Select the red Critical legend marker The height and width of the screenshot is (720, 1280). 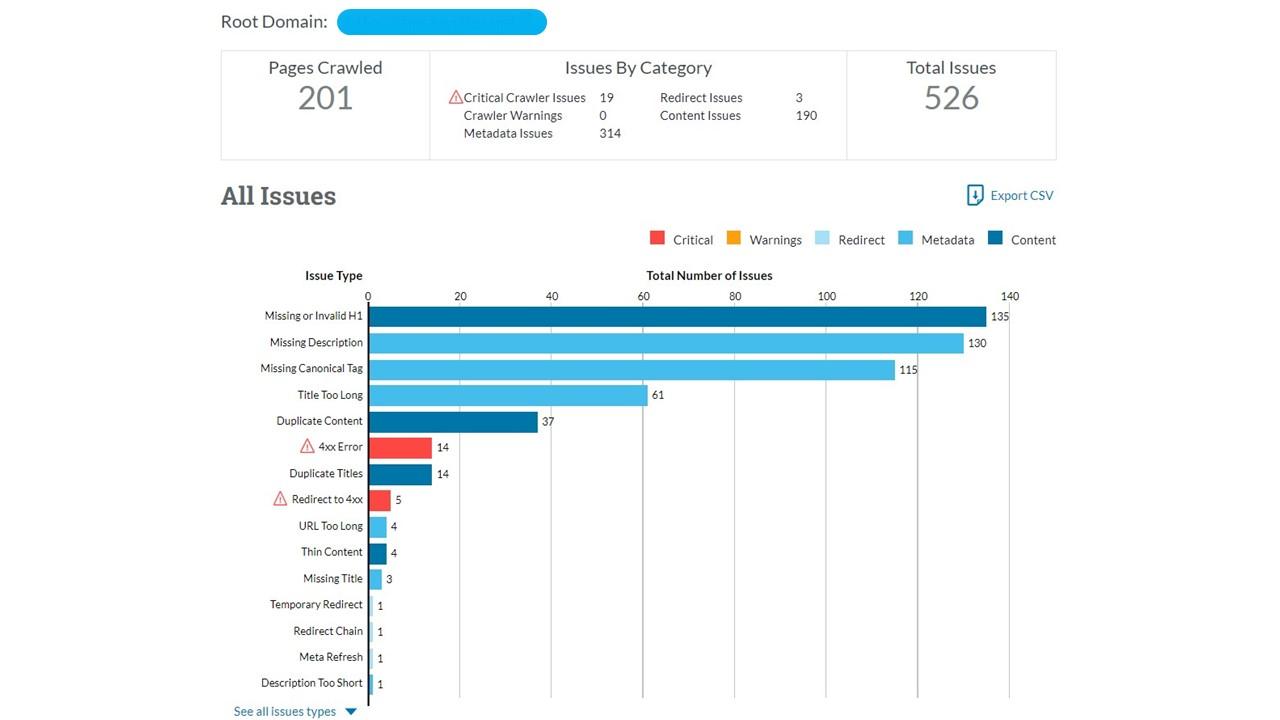click(659, 239)
